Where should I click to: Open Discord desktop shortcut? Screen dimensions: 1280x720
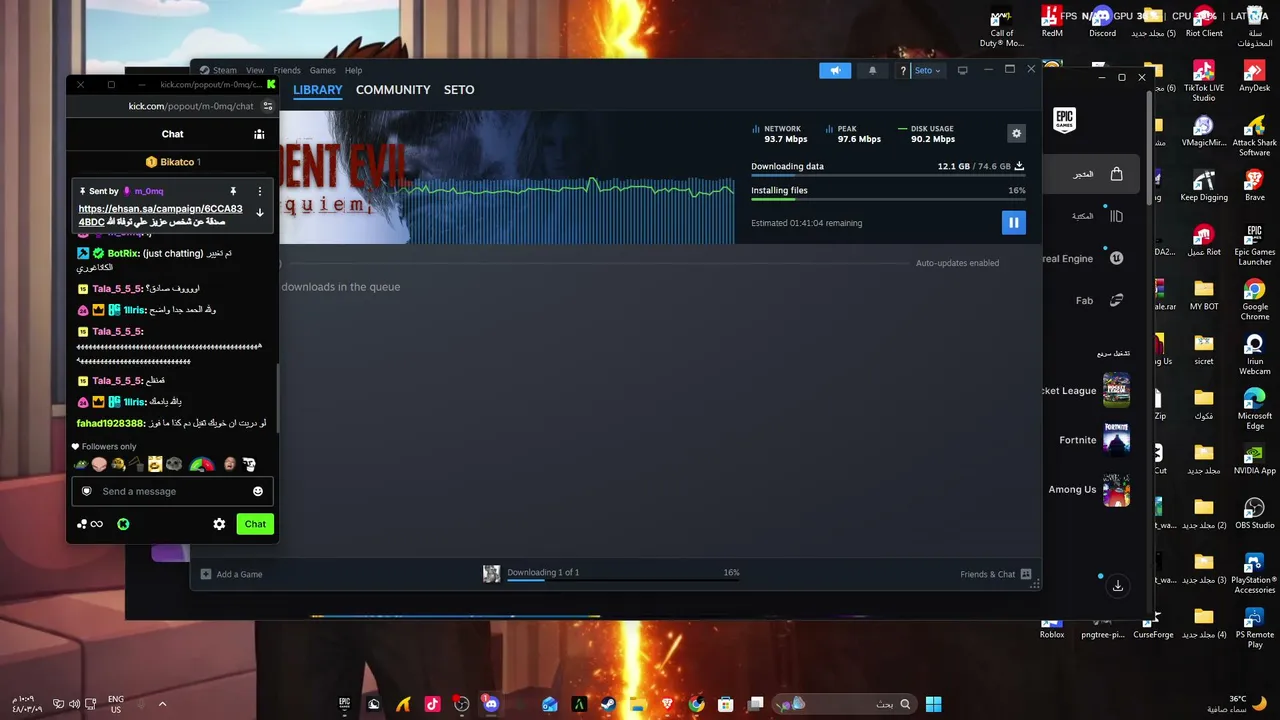(1102, 22)
